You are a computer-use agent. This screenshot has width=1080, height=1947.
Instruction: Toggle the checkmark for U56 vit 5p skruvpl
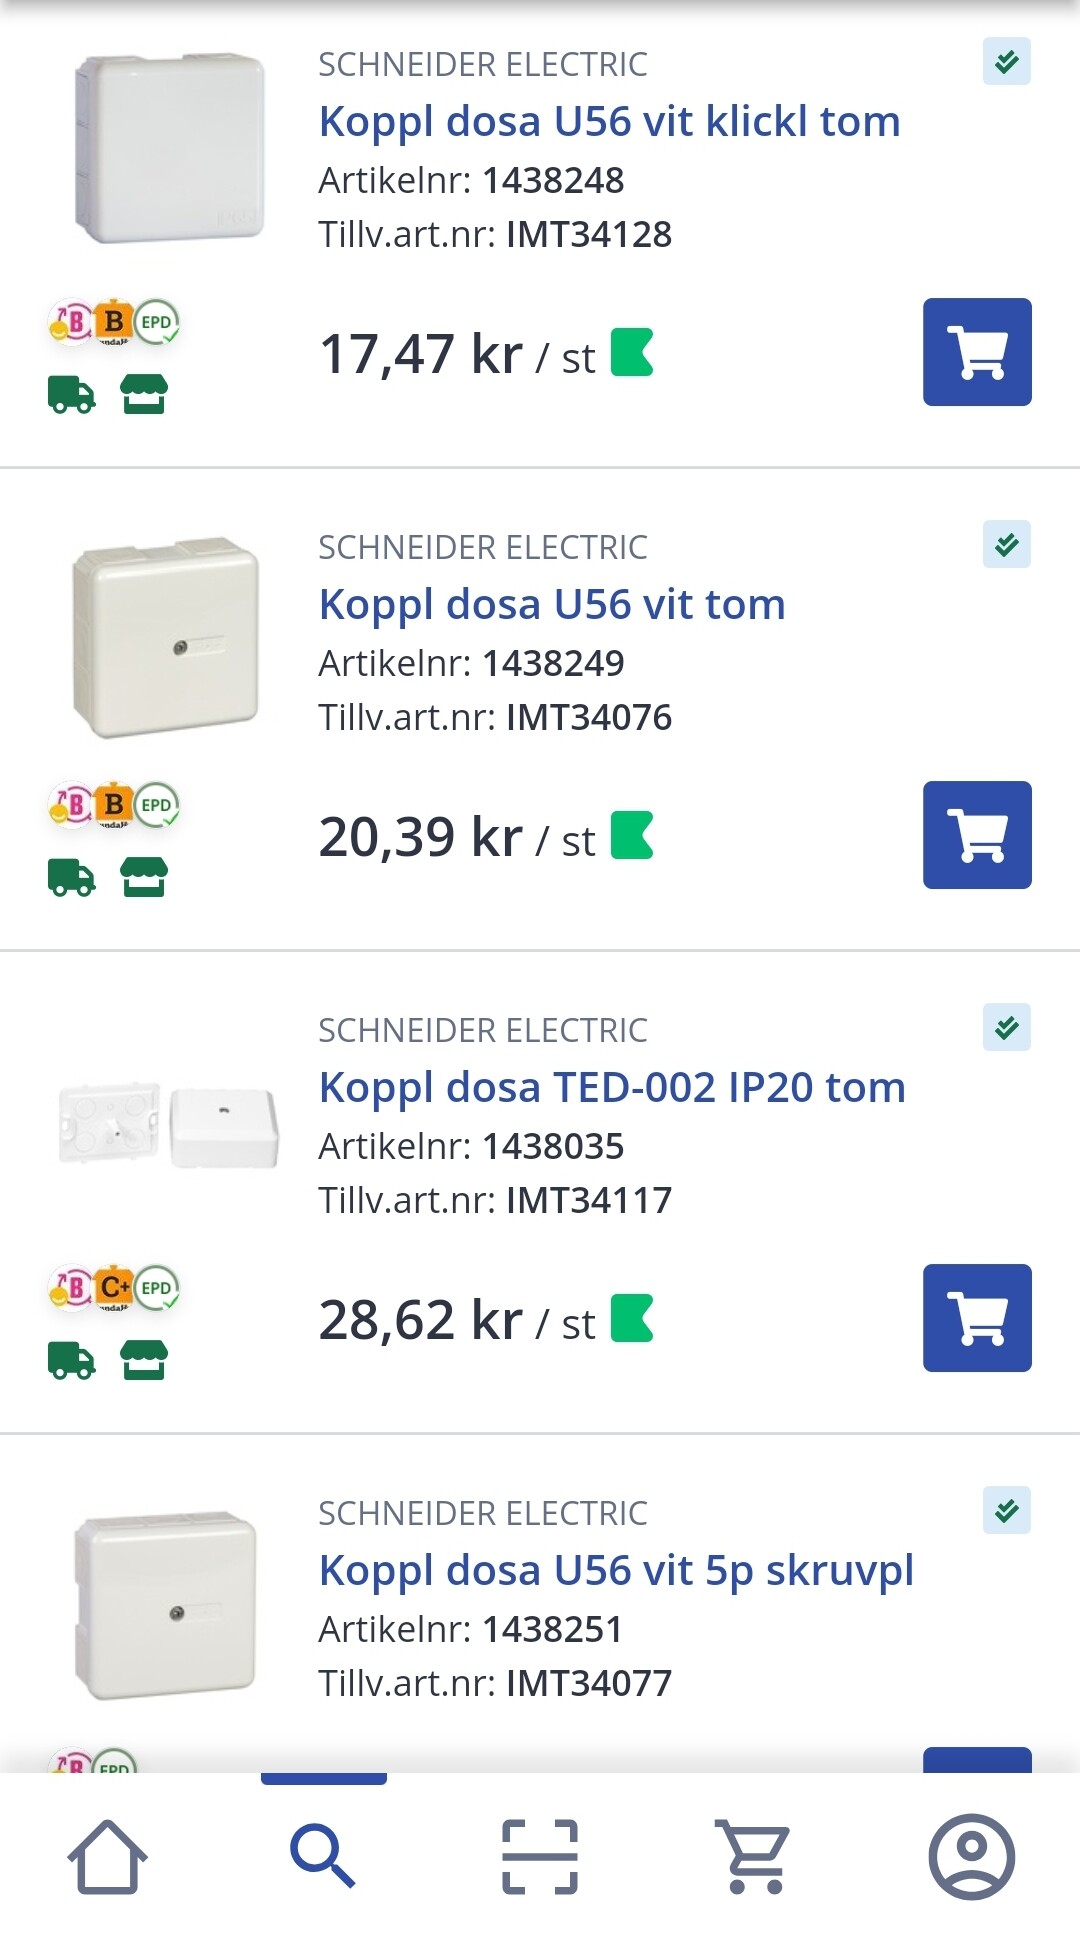click(1006, 1511)
